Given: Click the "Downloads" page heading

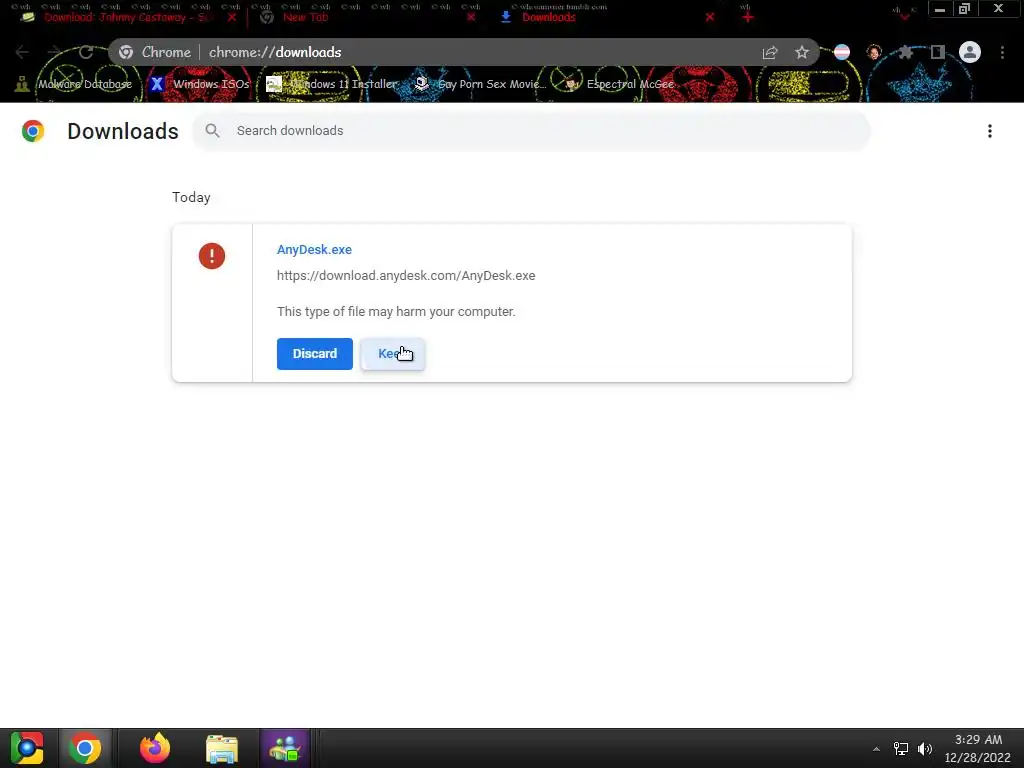Looking at the screenshot, I should click(x=123, y=131).
